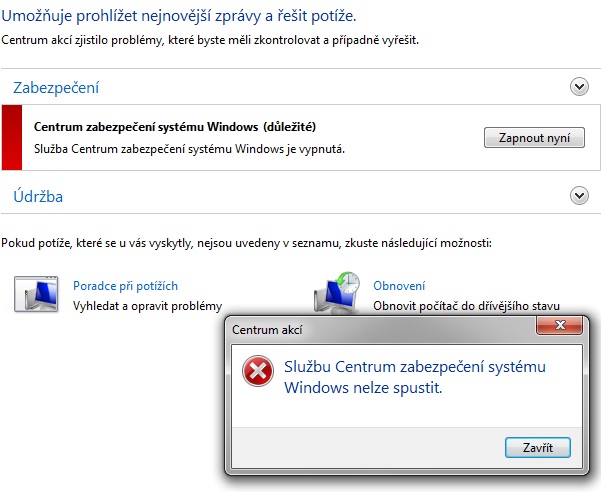This screenshot has height=492, width=601.
Task: Click the "Umožňuje prohlížet nejnovější zprávy" page heading
Action: point(178,16)
